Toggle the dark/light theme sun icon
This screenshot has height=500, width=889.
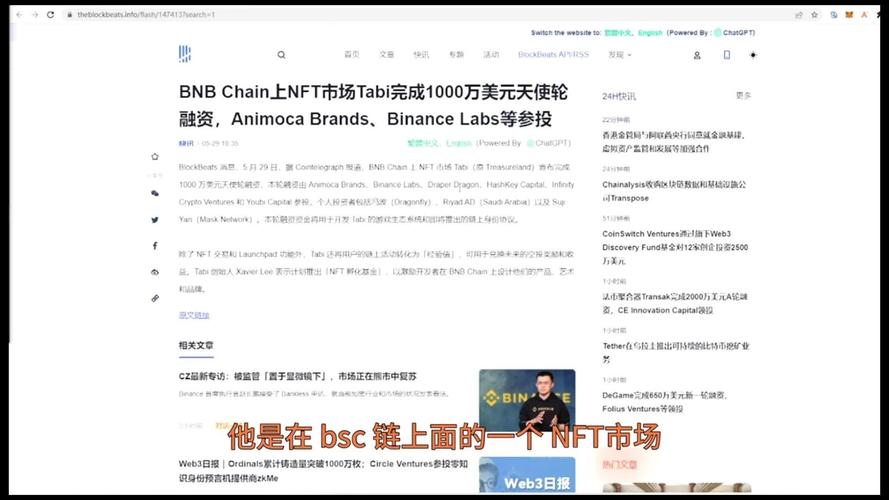[753, 55]
